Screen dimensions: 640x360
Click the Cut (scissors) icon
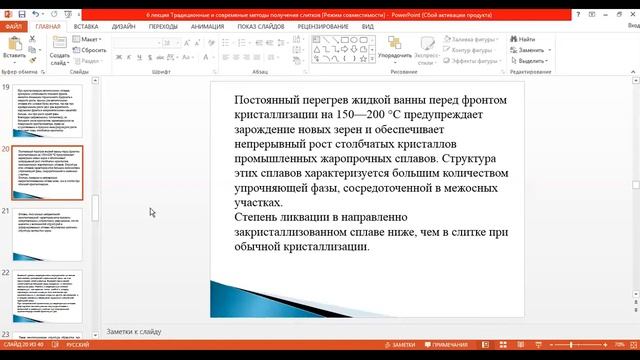point(32,39)
